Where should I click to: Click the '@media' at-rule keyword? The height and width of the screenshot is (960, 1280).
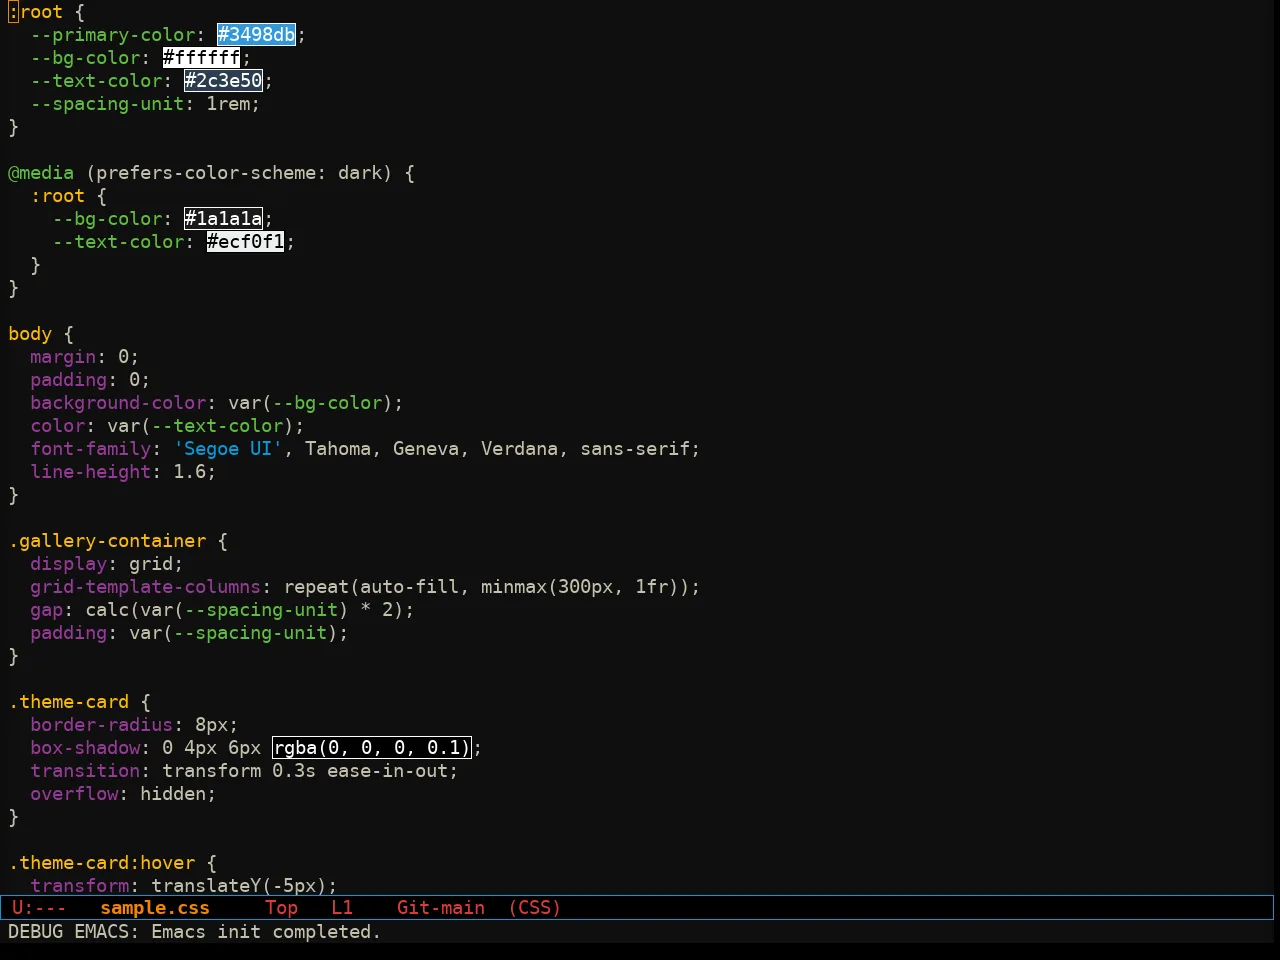[x=41, y=173]
